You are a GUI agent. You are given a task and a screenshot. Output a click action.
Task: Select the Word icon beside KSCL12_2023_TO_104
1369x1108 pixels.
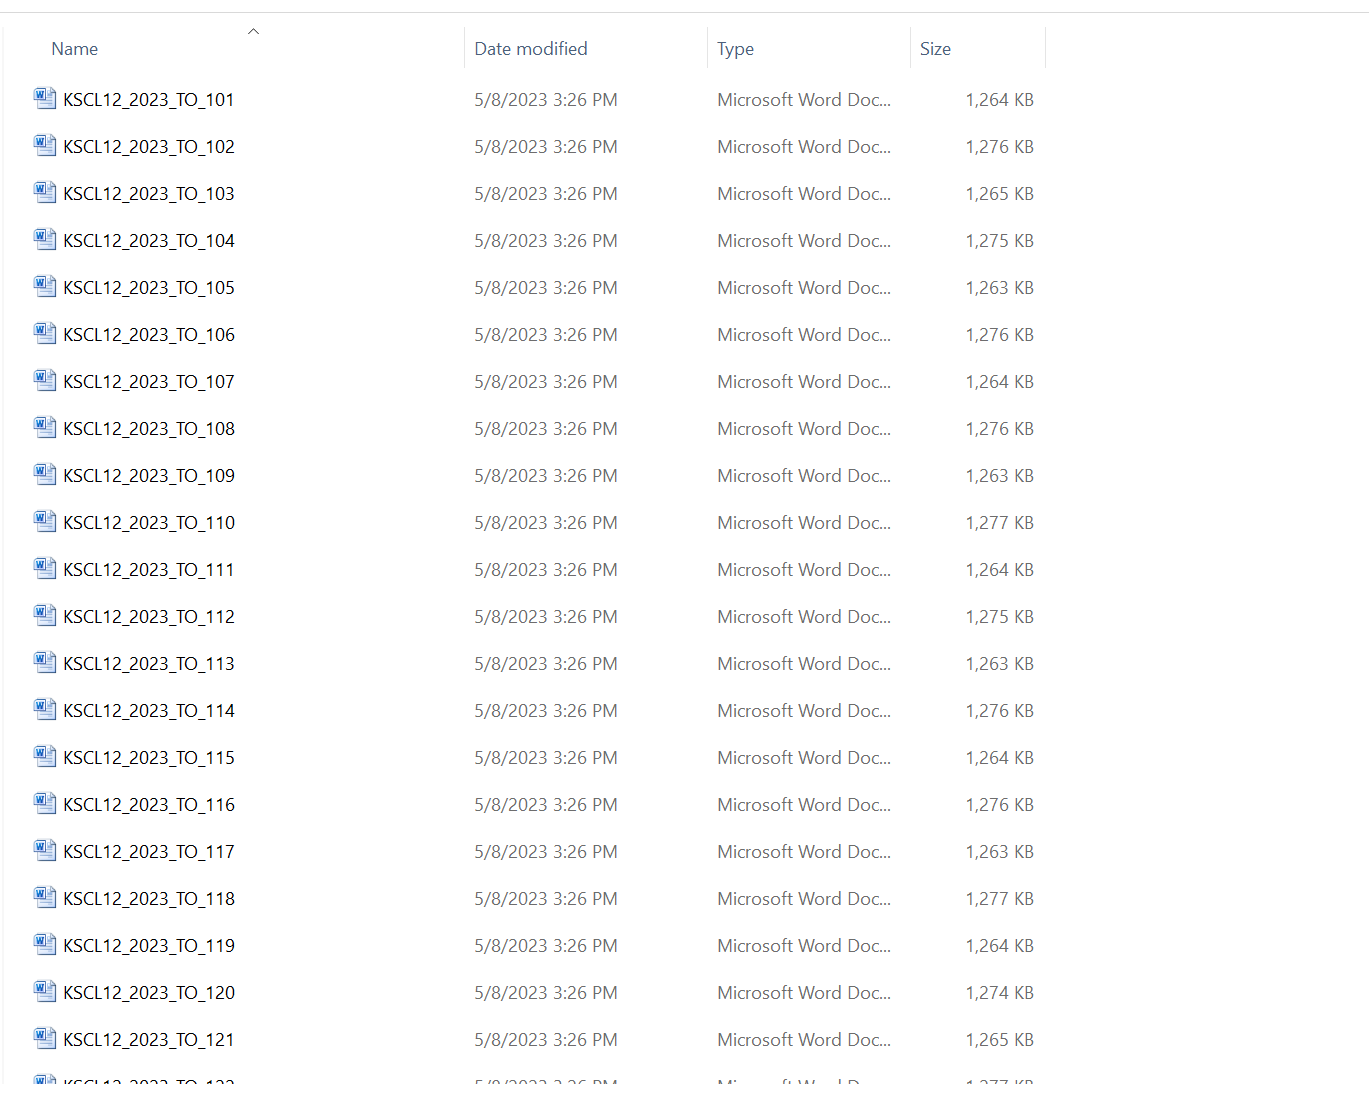(44, 239)
